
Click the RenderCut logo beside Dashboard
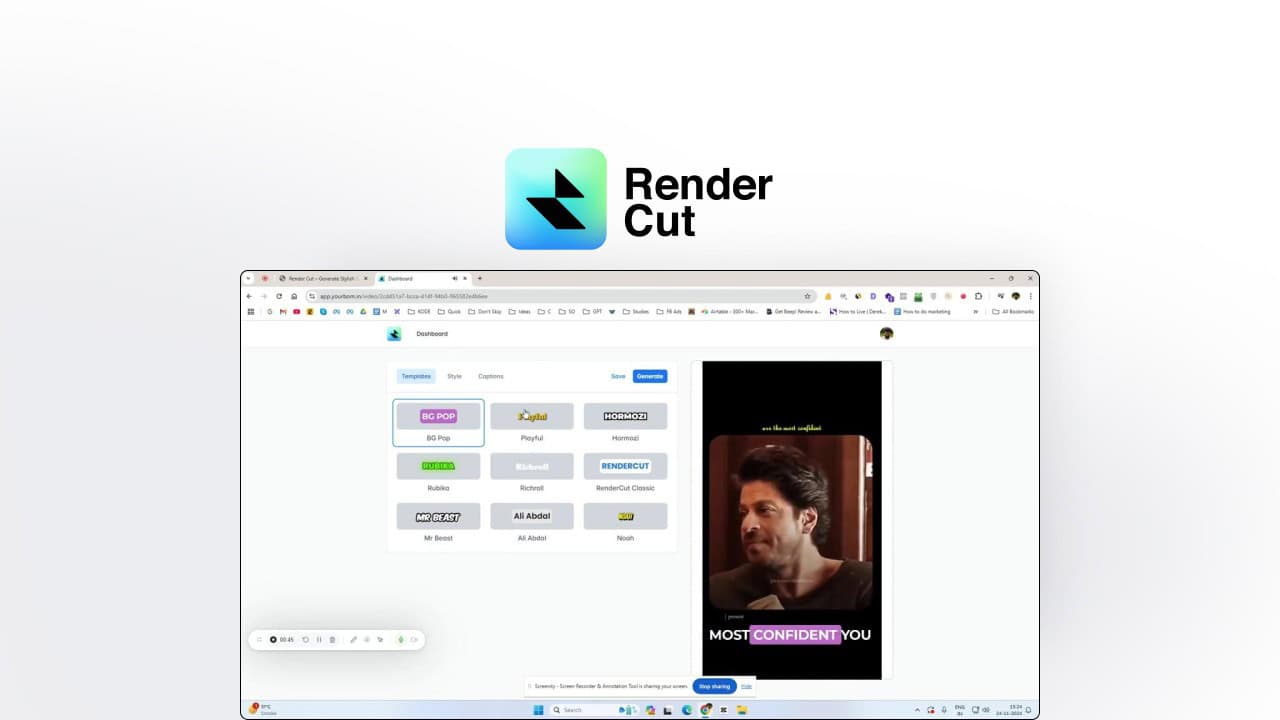pos(393,333)
